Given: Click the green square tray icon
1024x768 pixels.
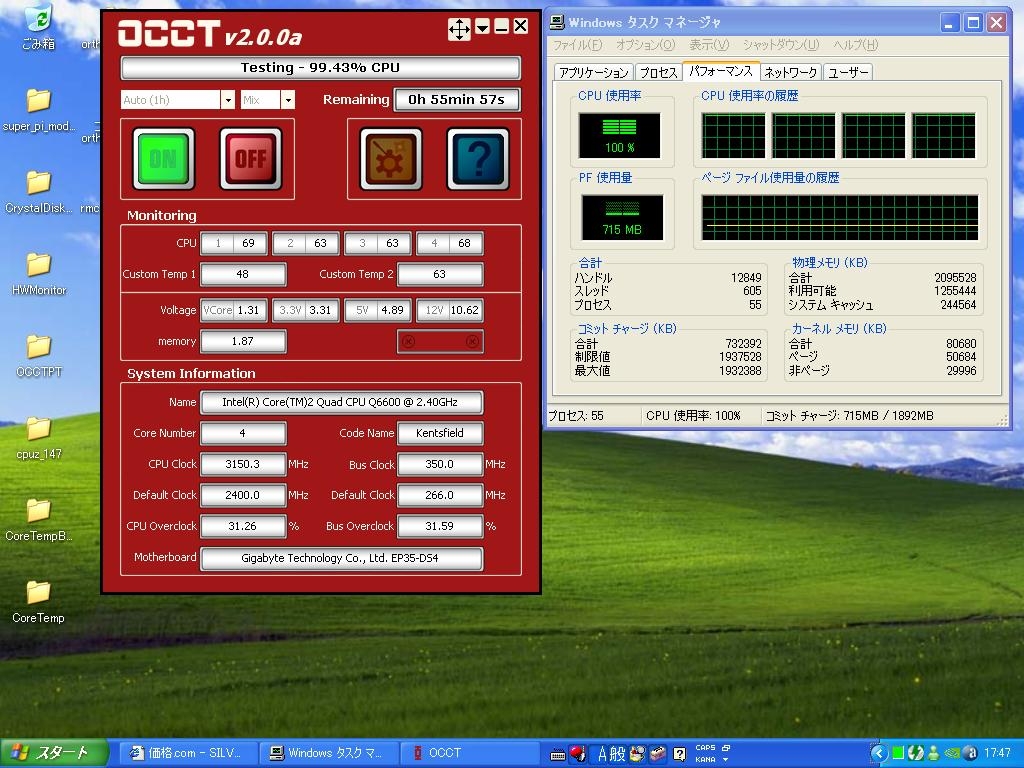Looking at the screenshot, I should pos(898,753).
